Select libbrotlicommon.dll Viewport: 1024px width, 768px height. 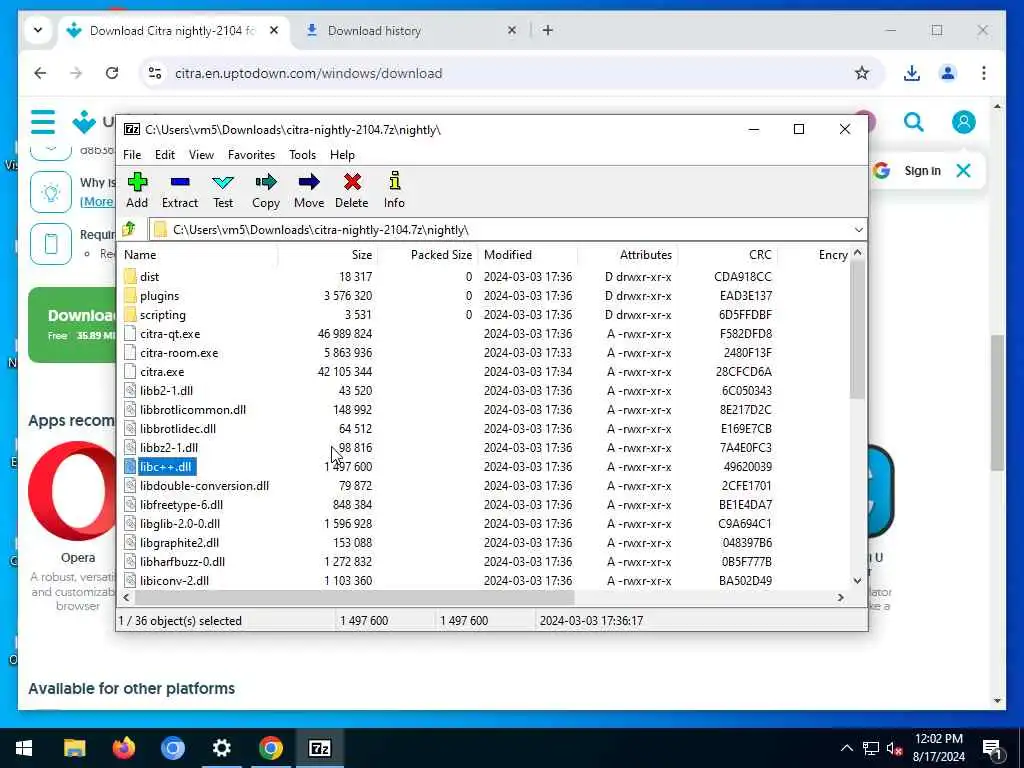[193, 409]
